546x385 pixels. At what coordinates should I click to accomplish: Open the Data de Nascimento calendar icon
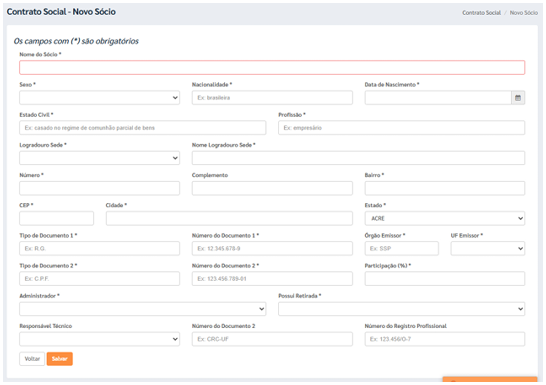[x=518, y=98]
